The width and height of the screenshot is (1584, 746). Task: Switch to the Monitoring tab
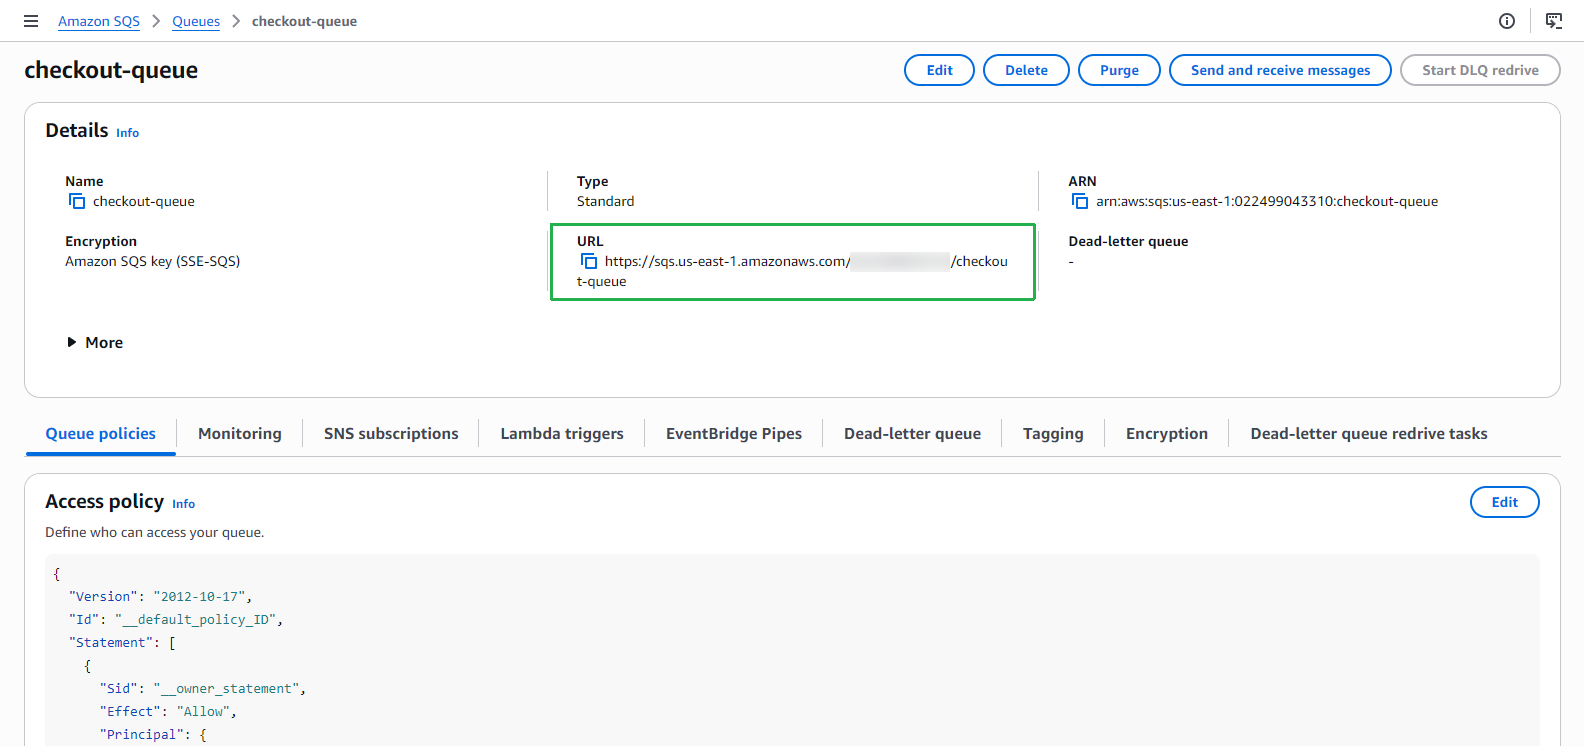(240, 434)
